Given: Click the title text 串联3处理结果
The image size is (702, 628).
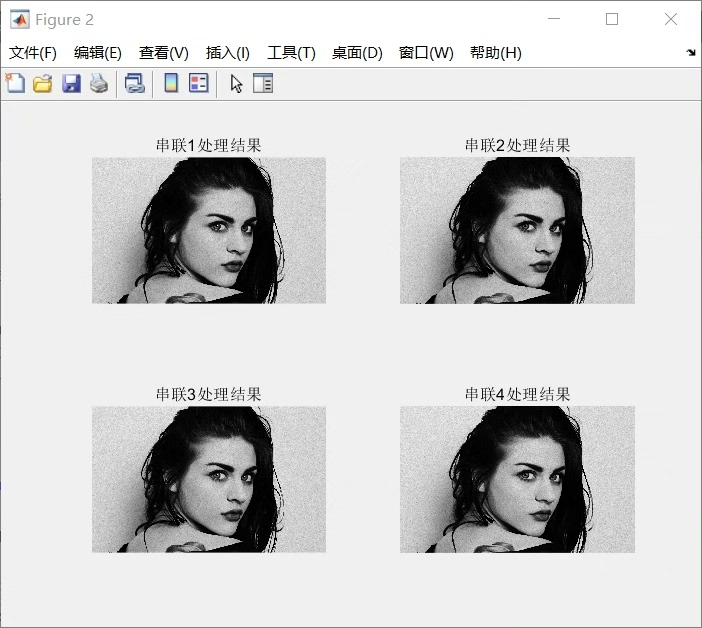Looking at the screenshot, I should [x=209, y=394].
